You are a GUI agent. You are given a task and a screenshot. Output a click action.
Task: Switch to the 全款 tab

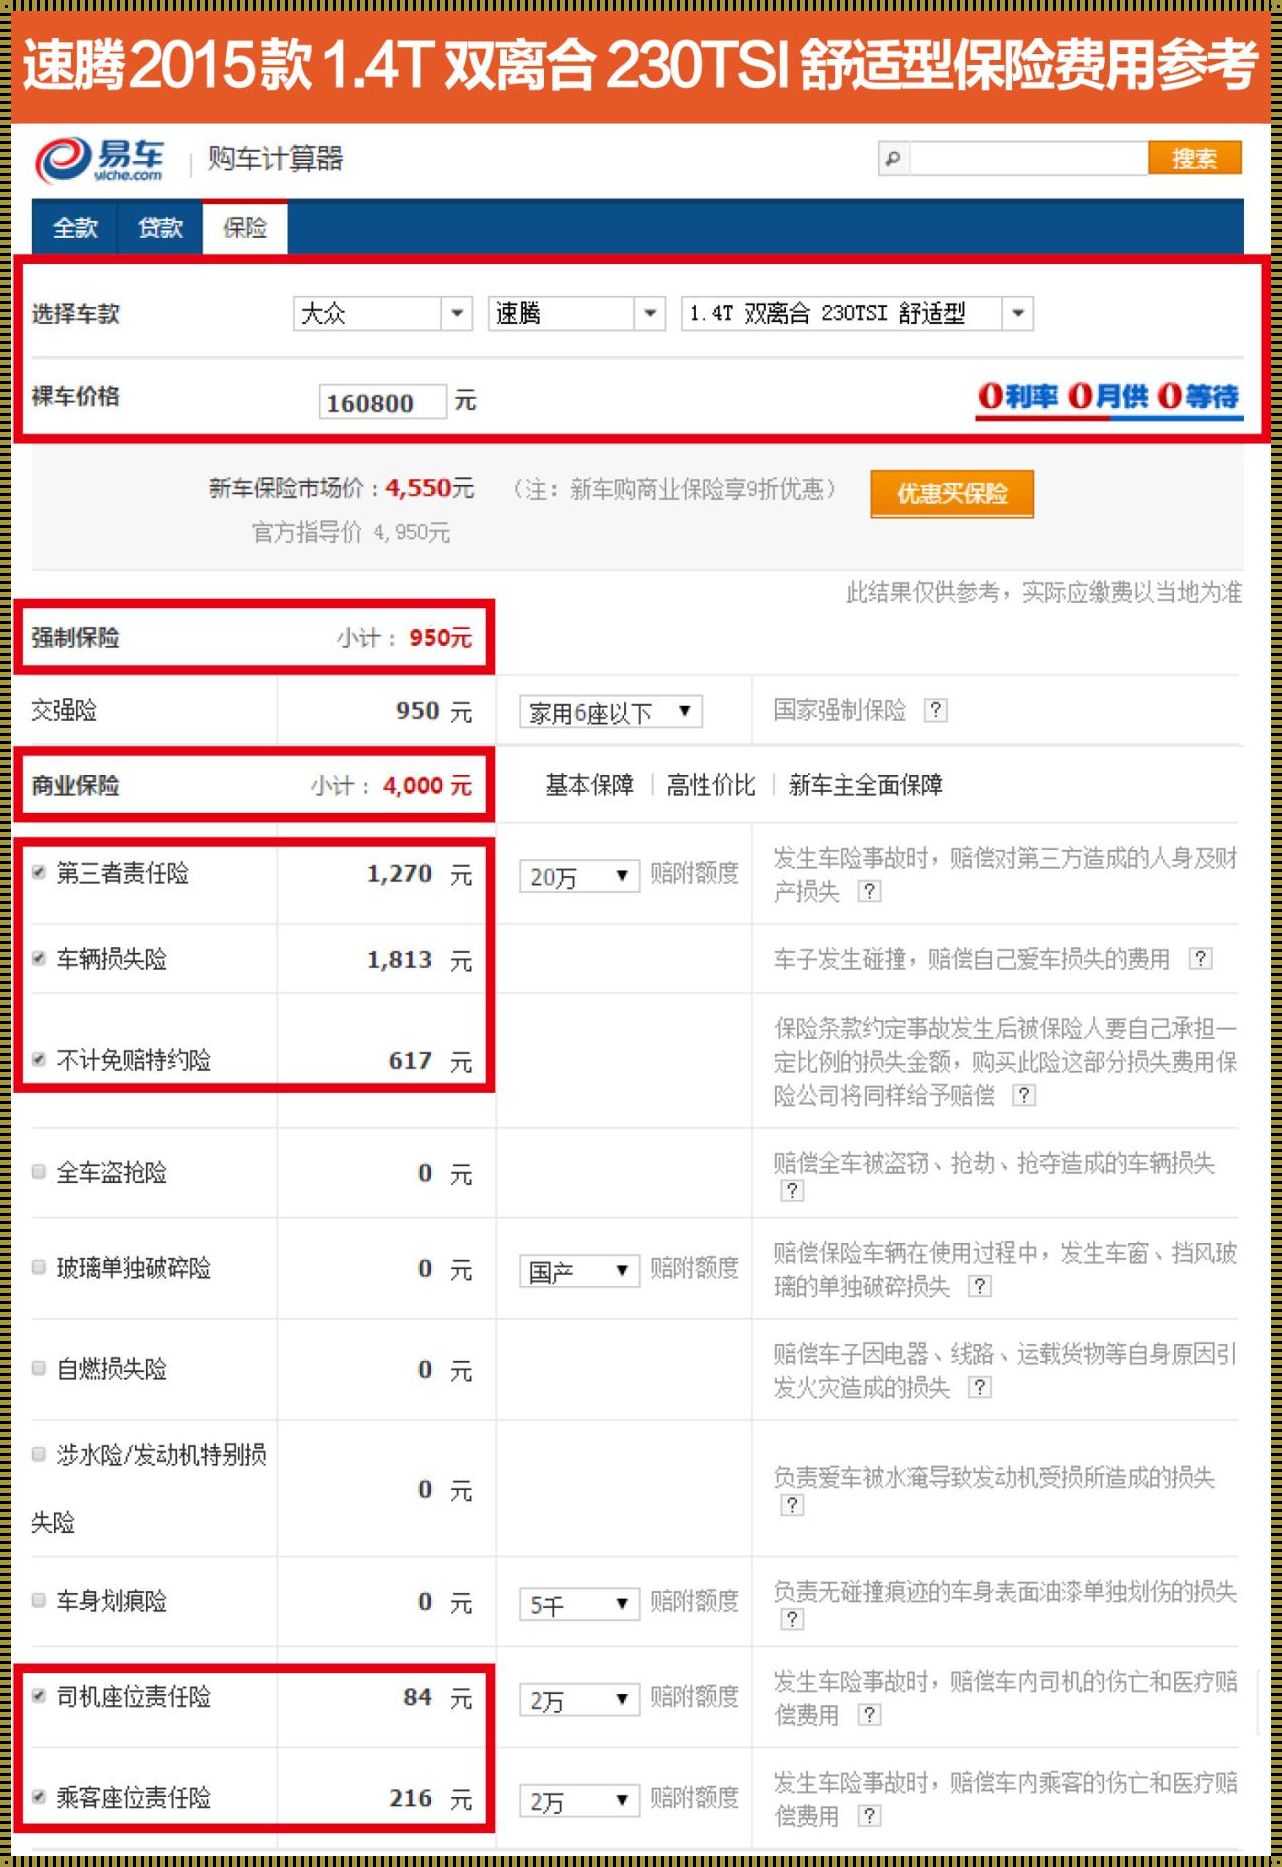pos(75,228)
